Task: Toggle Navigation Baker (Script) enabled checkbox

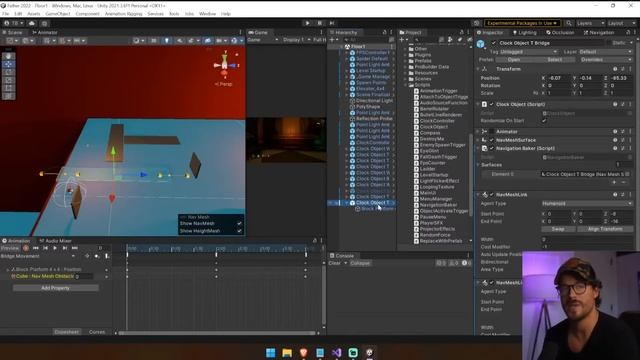Action: pos(491,148)
